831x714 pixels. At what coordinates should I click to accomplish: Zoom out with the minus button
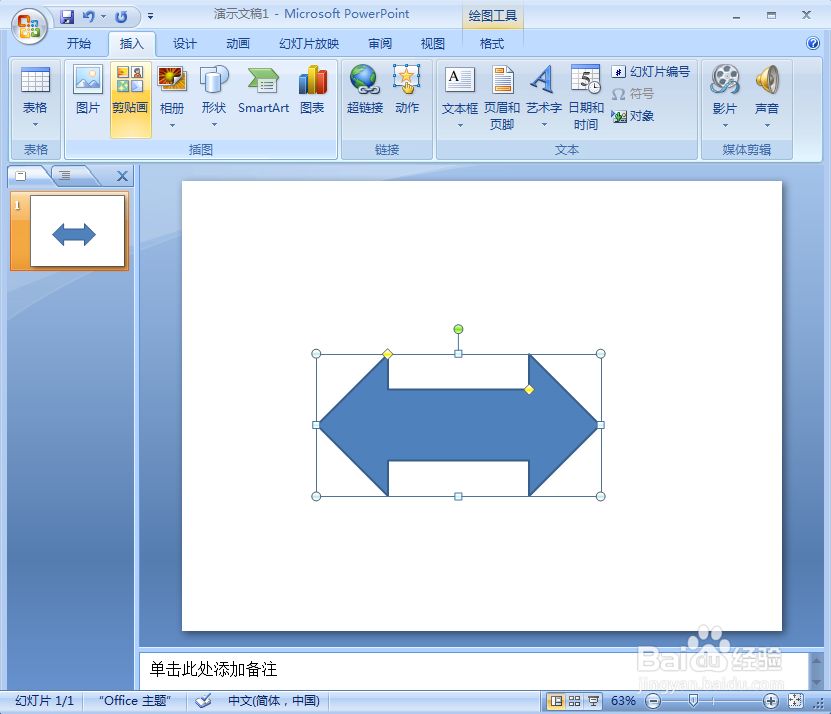(653, 701)
